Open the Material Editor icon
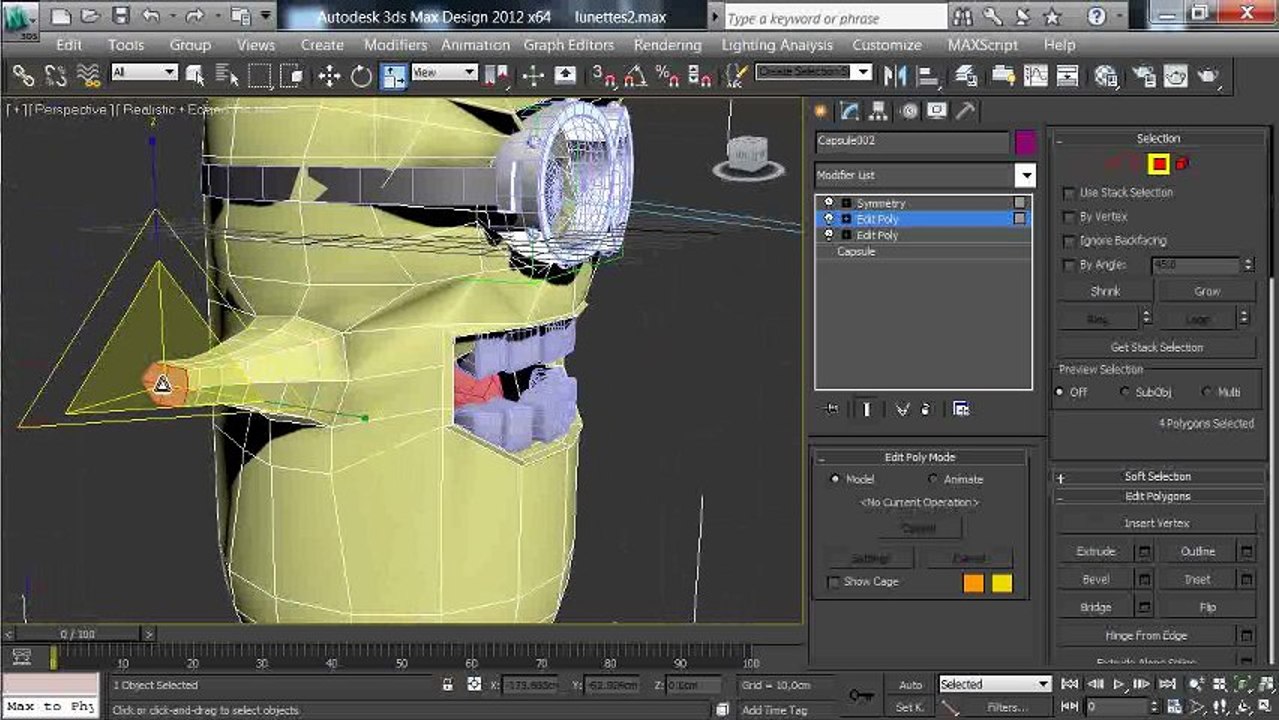Viewport: 1279px width, 720px height. (x=1106, y=76)
